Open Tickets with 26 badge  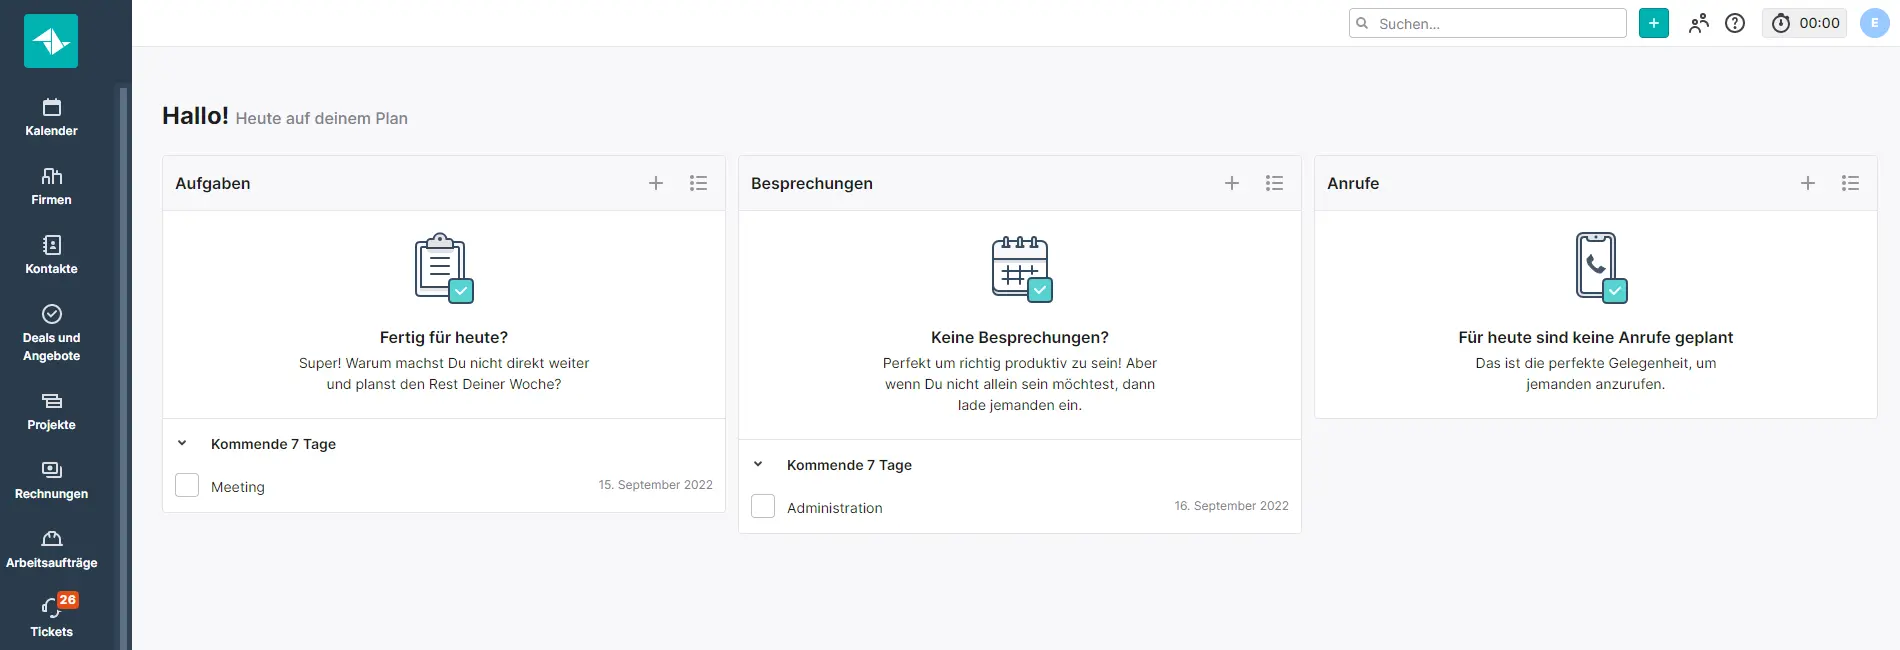[51, 617]
